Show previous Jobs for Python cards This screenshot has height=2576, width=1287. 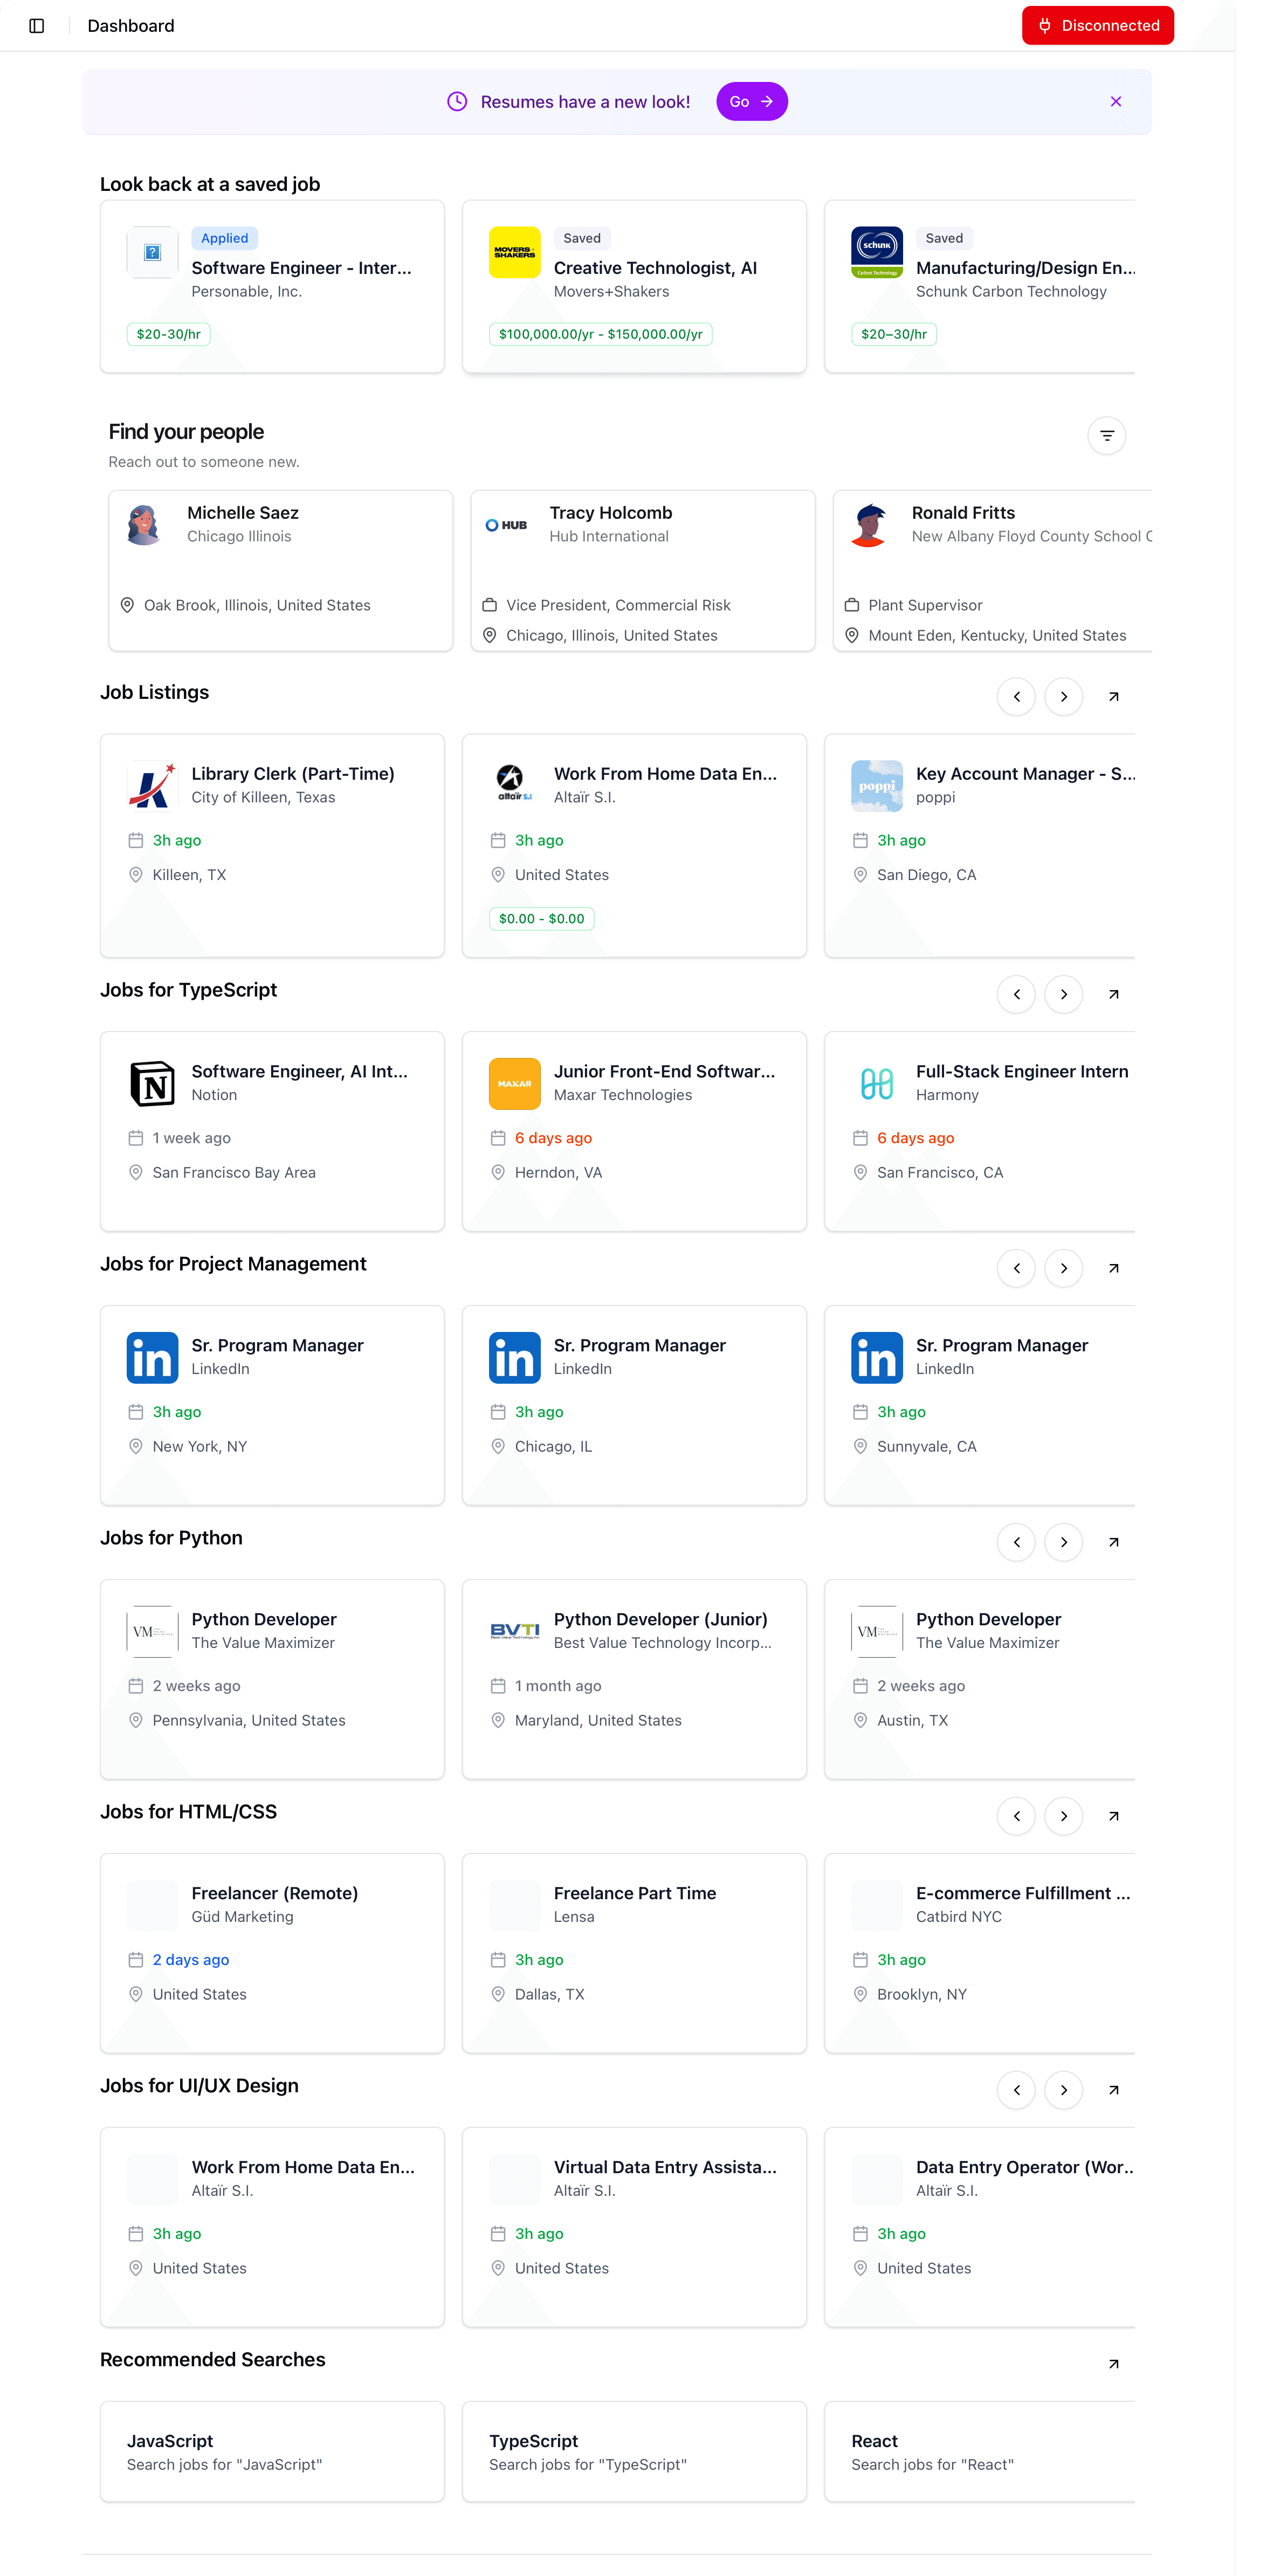[x=1016, y=1542]
